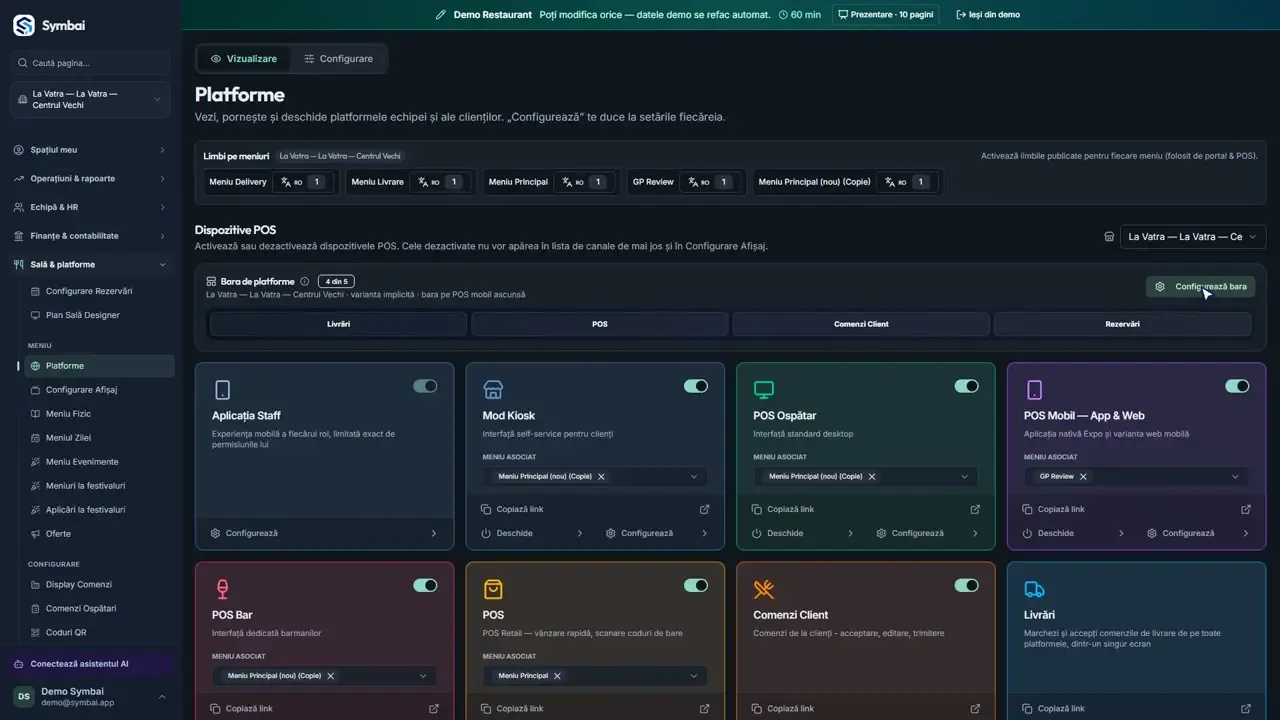Click the Configurează bara button
The width and height of the screenshot is (1280, 720).
pos(1201,287)
